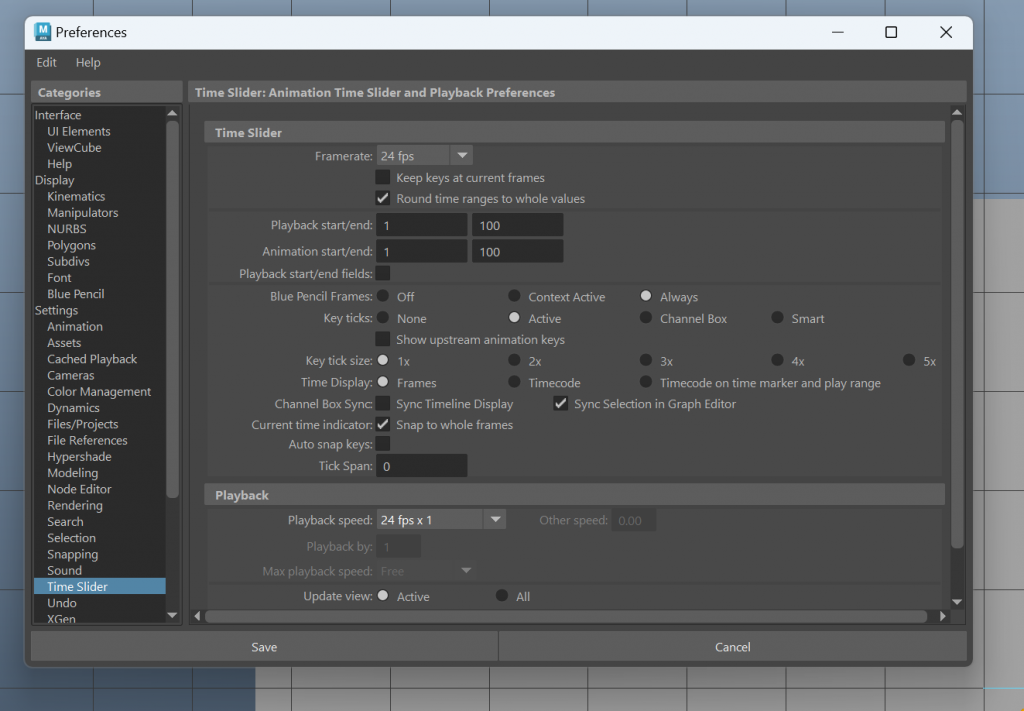Click horizontal scrollbar right arrow

(x=942, y=616)
